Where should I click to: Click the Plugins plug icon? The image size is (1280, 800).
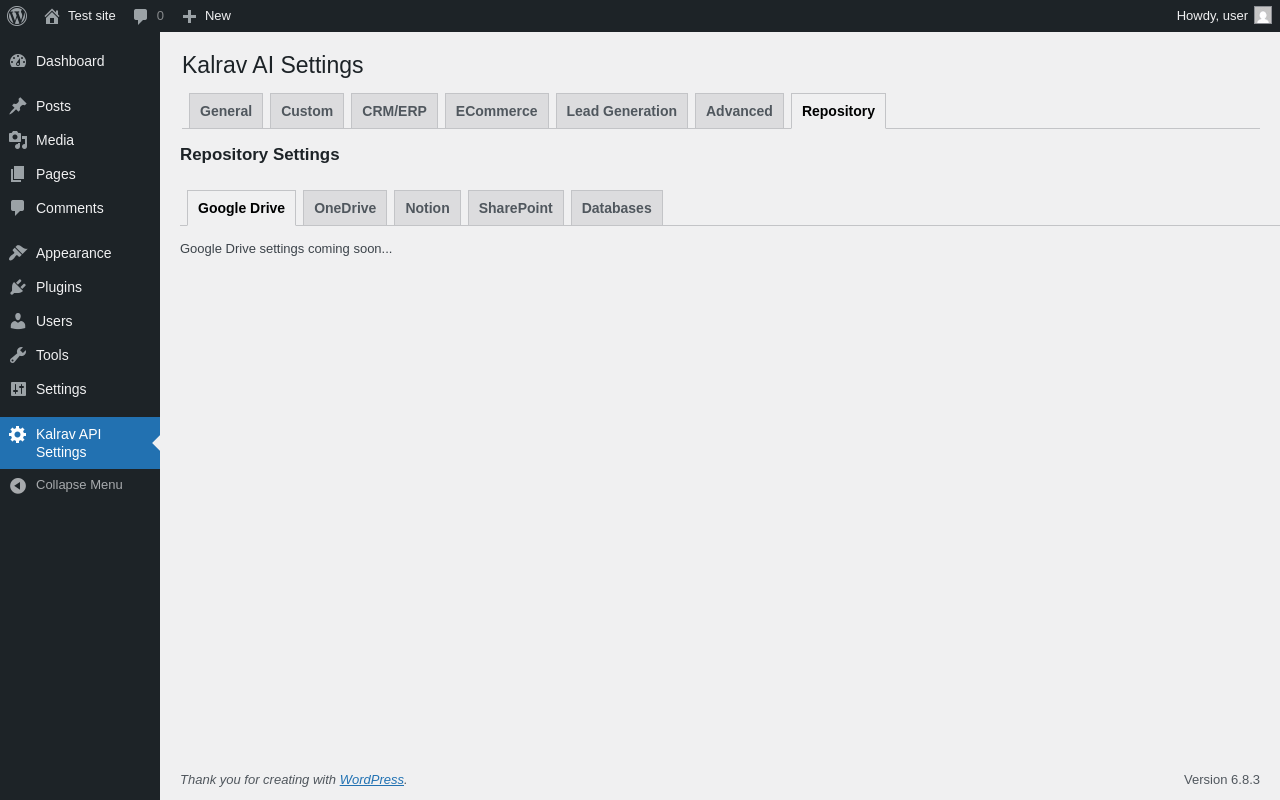[x=18, y=287]
